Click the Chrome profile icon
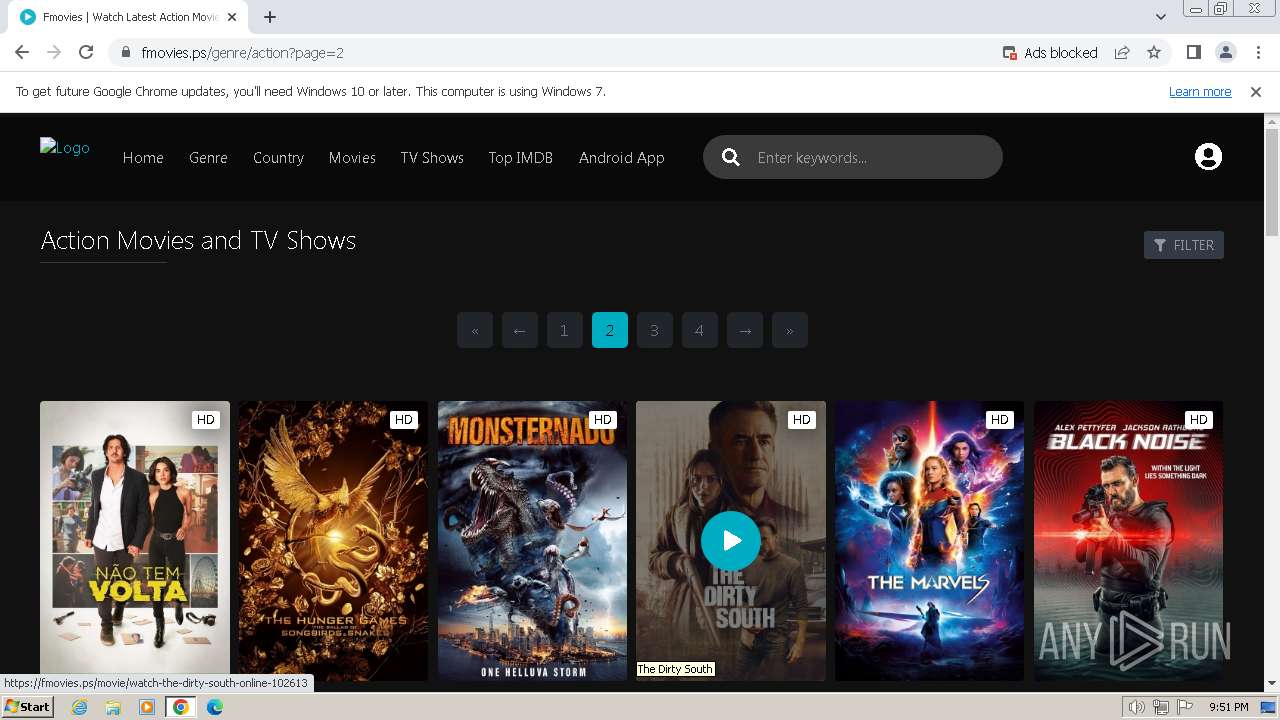Screen dimensions: 1280x720 (1225, 52)
